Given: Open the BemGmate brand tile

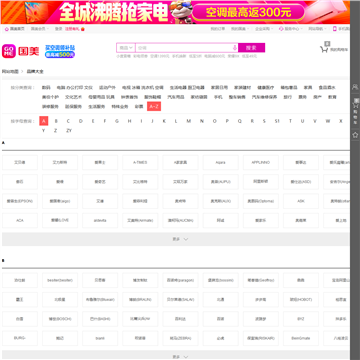Looking at the screenshot, I should click(301, 338).
